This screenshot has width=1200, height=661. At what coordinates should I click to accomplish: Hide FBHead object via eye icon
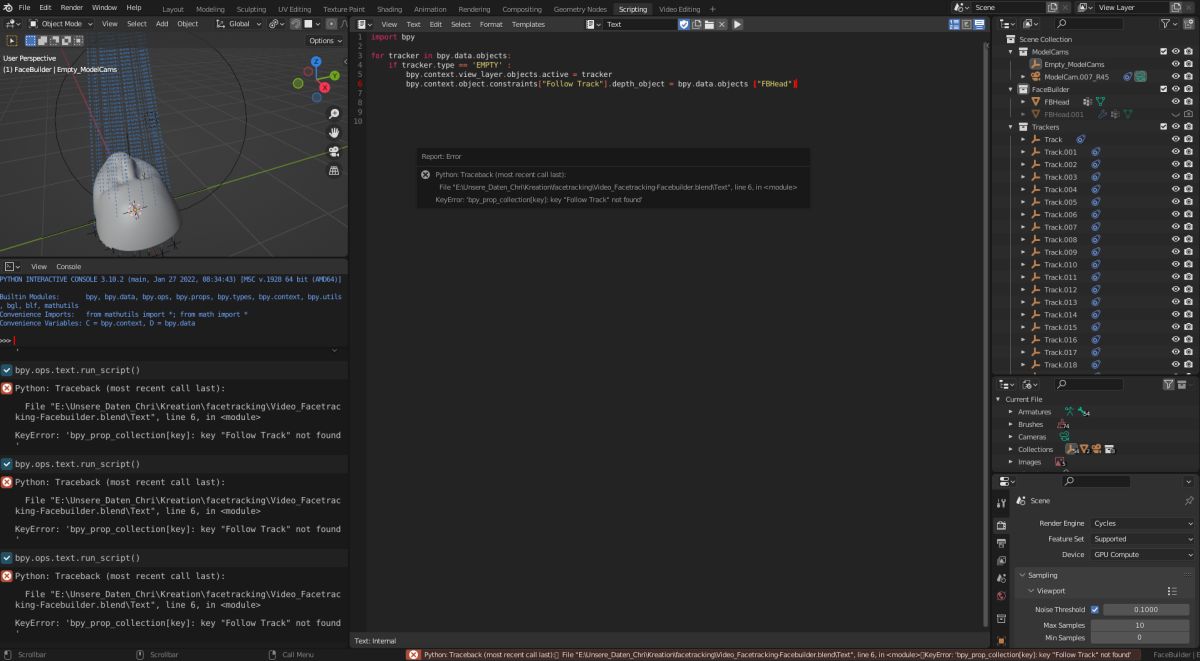(x=1175, y=102)
